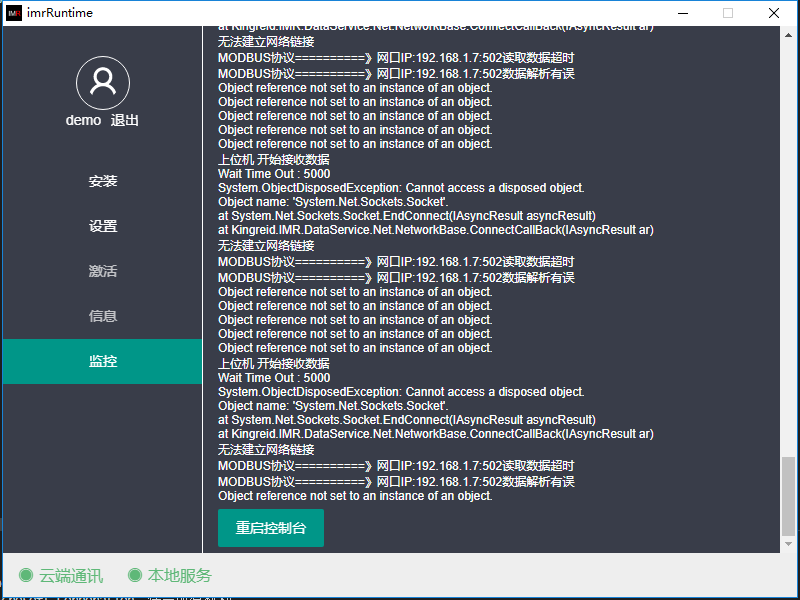Click the 本地服务 green status indicator
800x600 pixels.
tap(135, 575)
